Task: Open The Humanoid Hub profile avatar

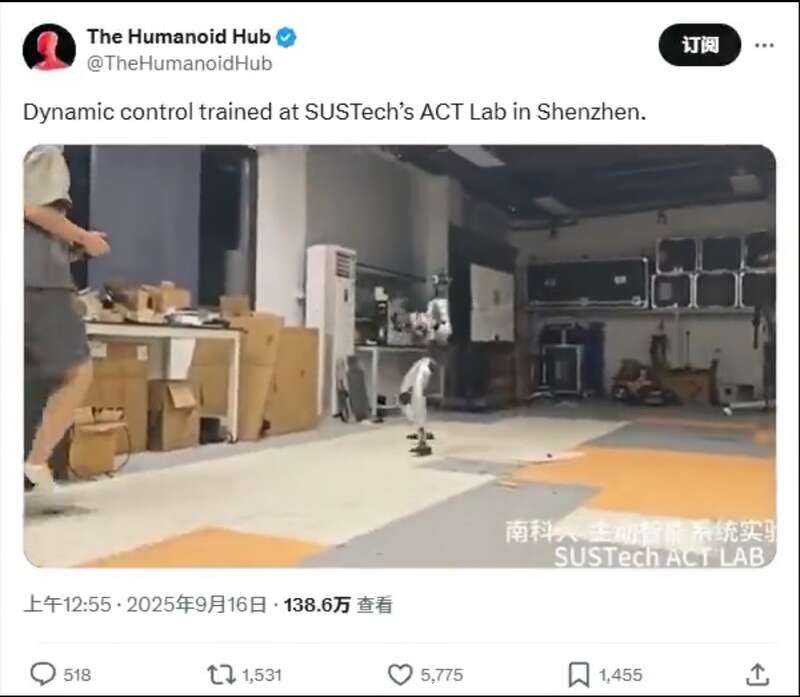Action: pos(49,47)
